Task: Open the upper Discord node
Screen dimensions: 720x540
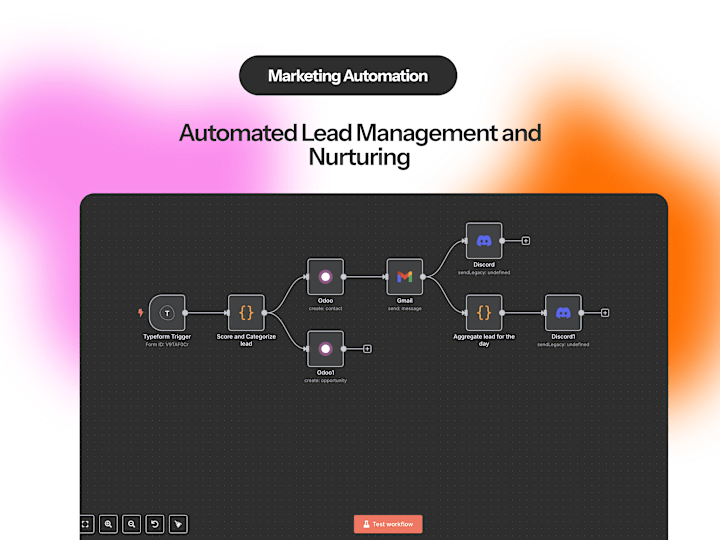Action: 484,241
